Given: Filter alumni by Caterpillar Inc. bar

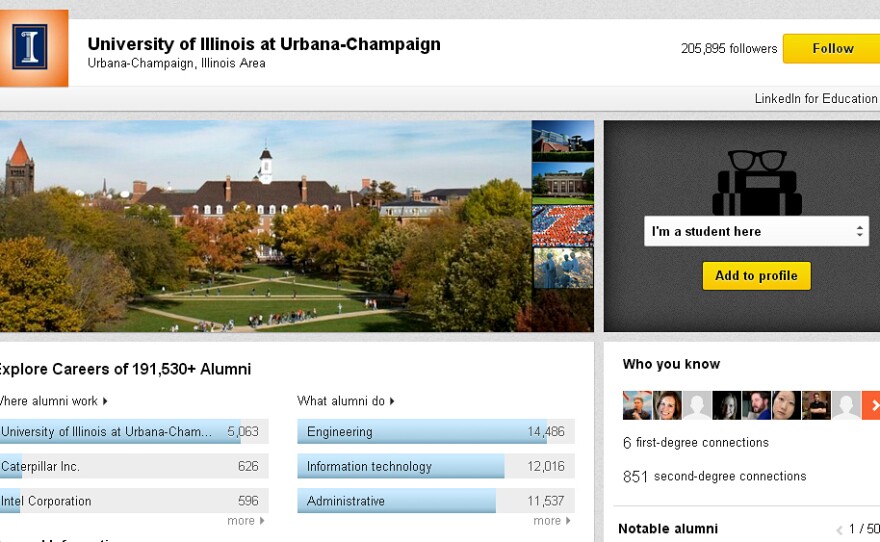Looking at the screenshot, I should point(134,466).
